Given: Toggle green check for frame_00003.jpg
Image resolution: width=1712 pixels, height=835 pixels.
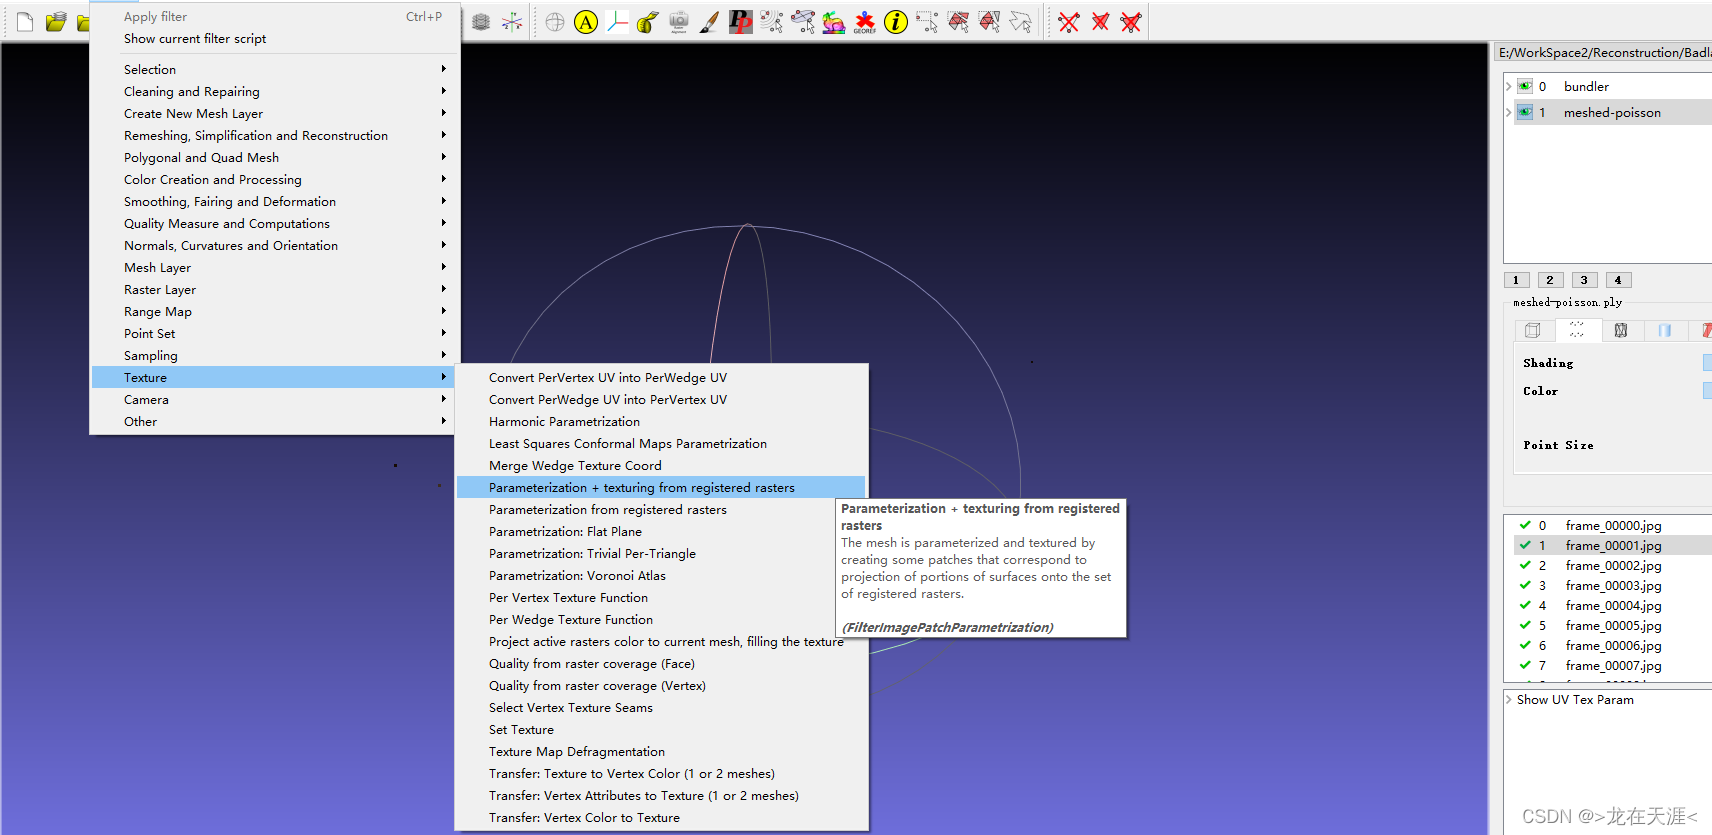Looking at the screenshot, I should click(x=1525, y=585).
